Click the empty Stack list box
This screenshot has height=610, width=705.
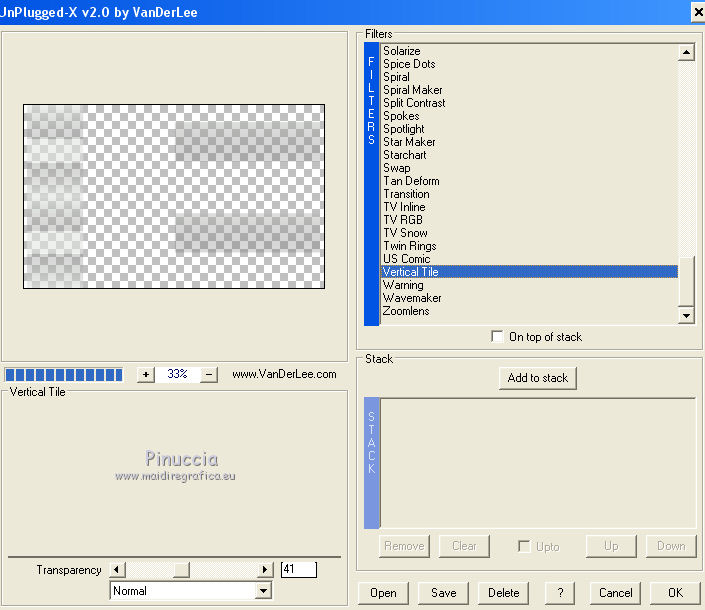(538, 463)
